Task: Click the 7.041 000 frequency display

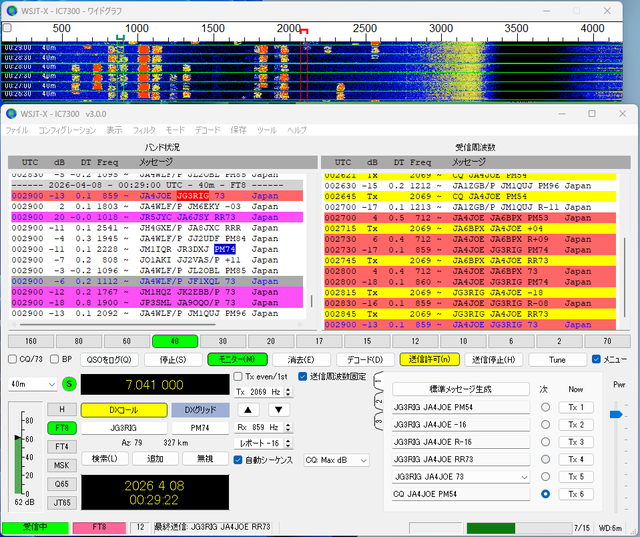Action: click(155, 384)
